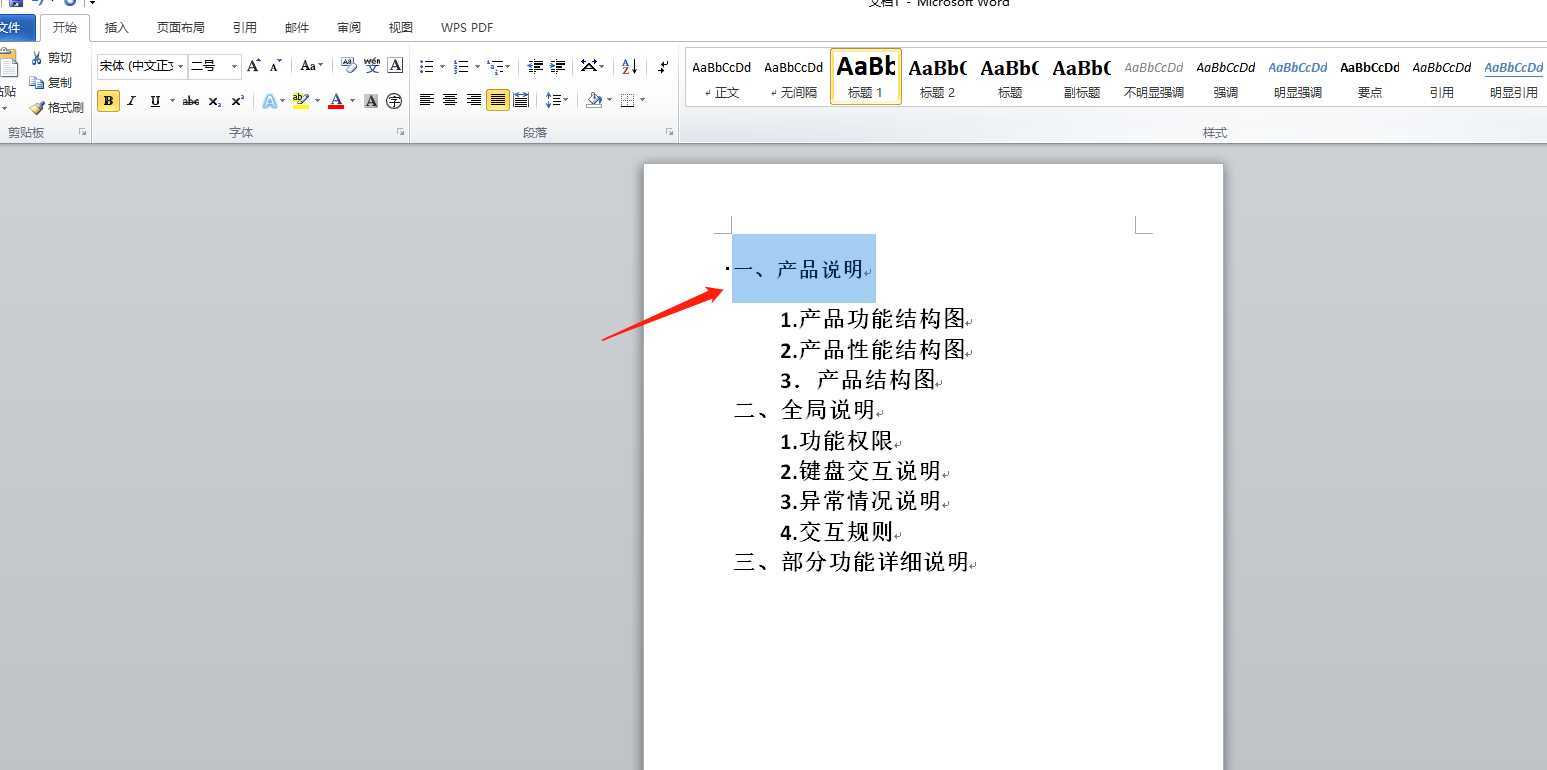Open the Paragraph dialog launcher (段落)

tap(670, 132)
